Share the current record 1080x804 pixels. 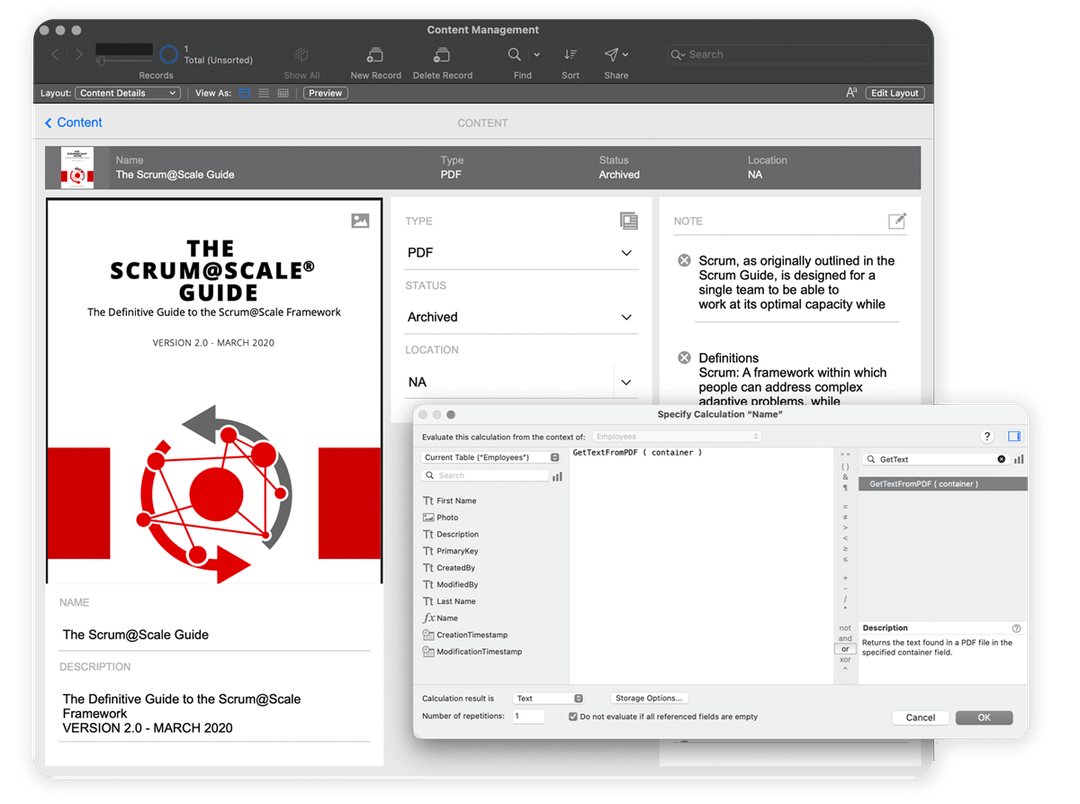point(613,54)
